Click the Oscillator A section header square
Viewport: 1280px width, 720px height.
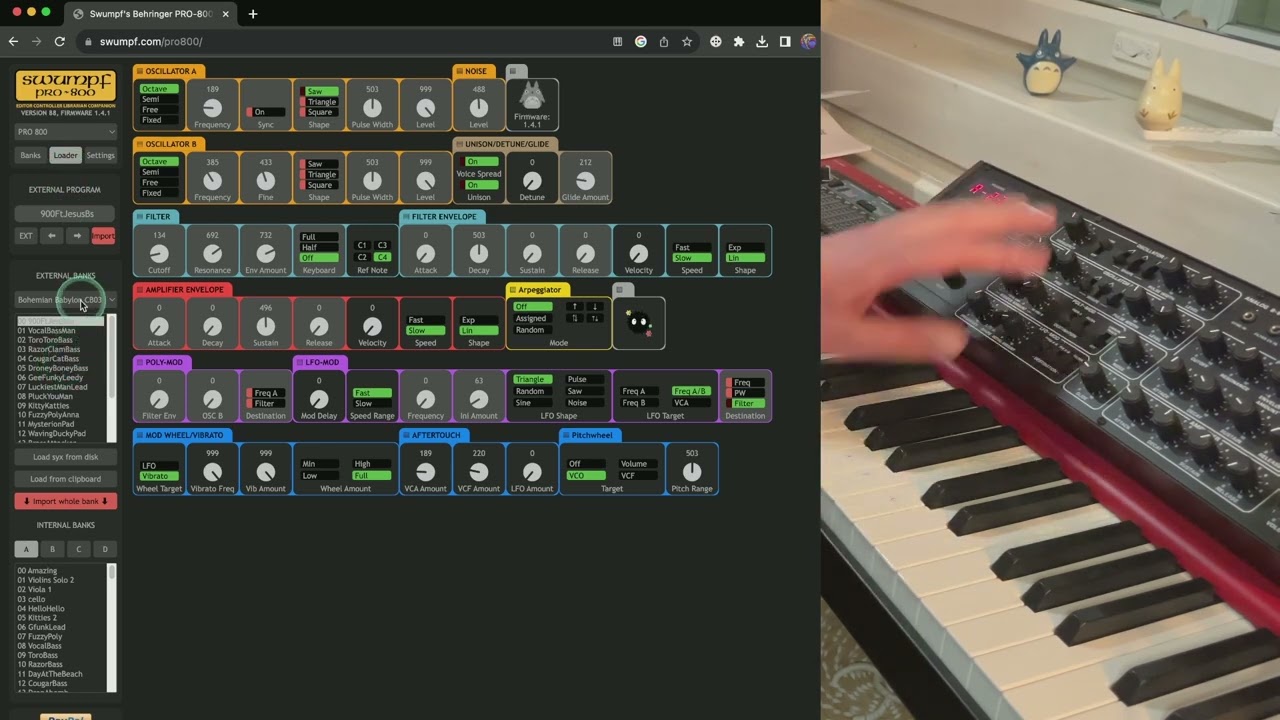pos(140,72)
